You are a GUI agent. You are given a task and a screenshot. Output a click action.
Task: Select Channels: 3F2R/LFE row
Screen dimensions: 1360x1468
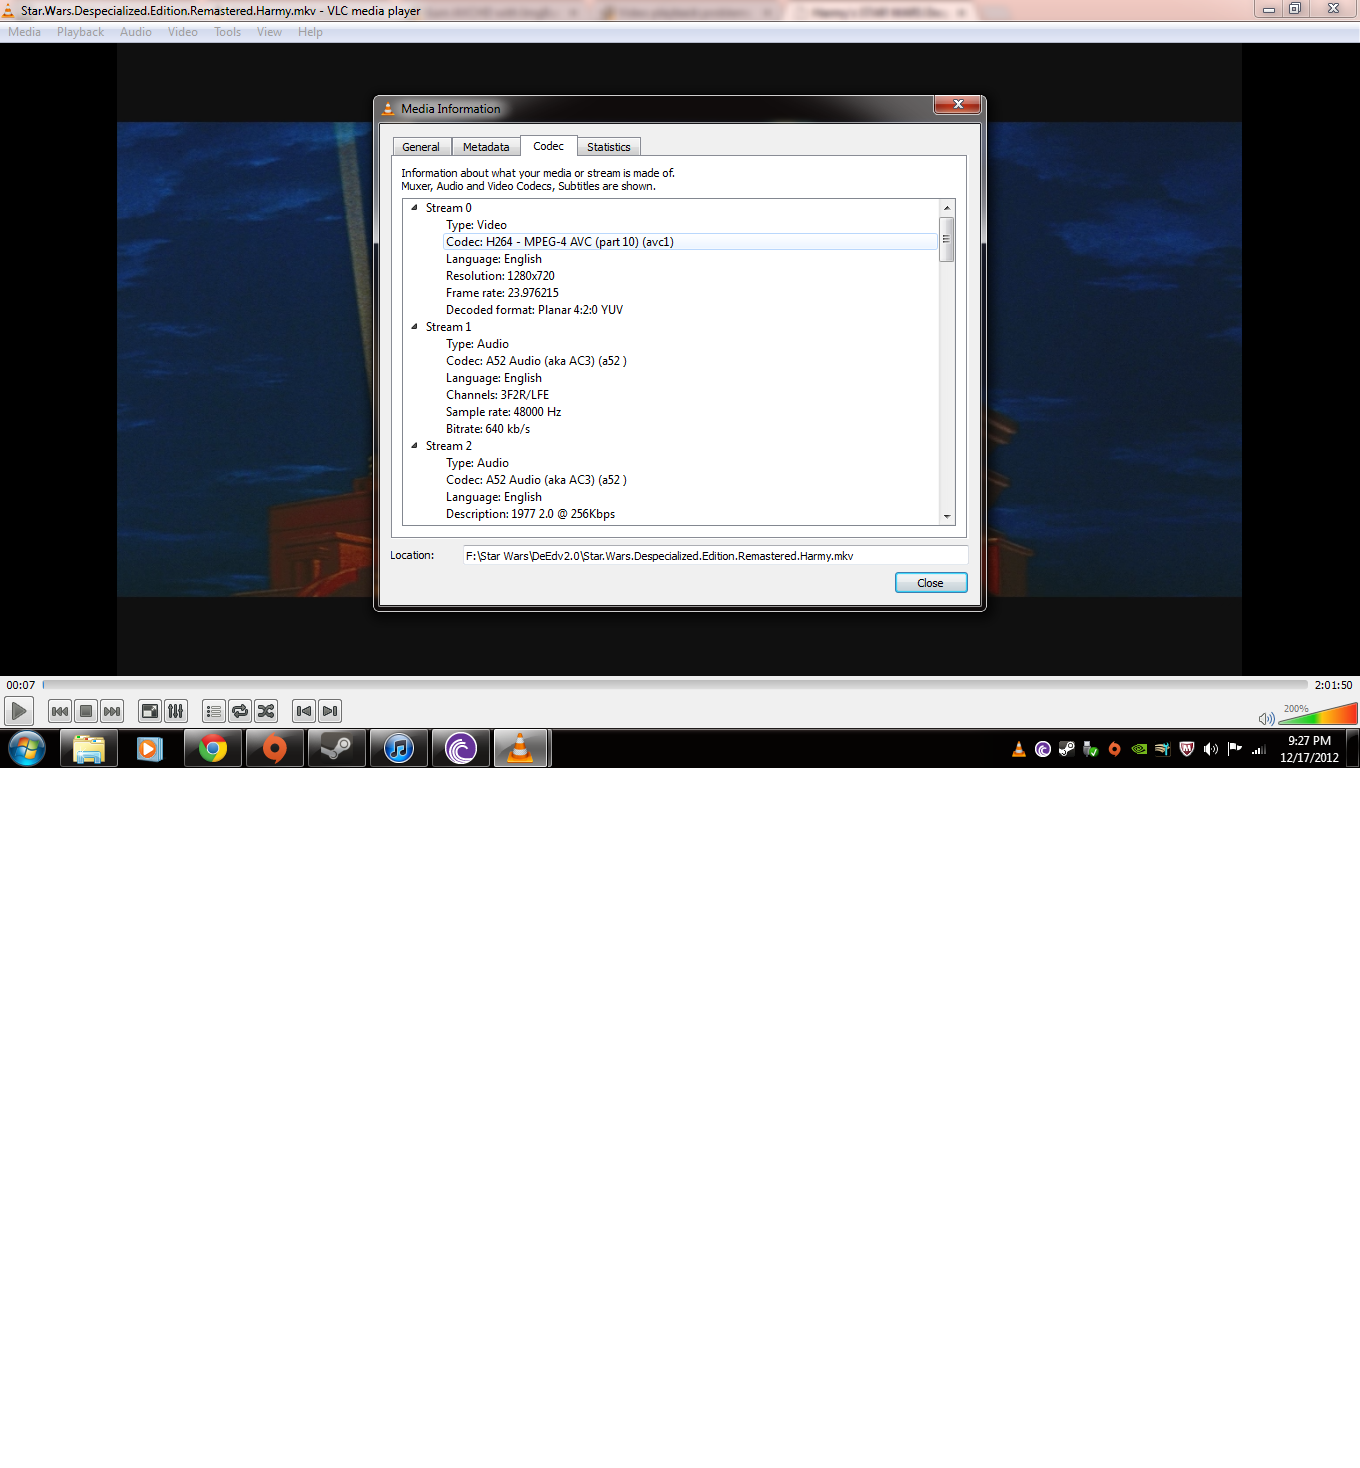pos(497,395)
